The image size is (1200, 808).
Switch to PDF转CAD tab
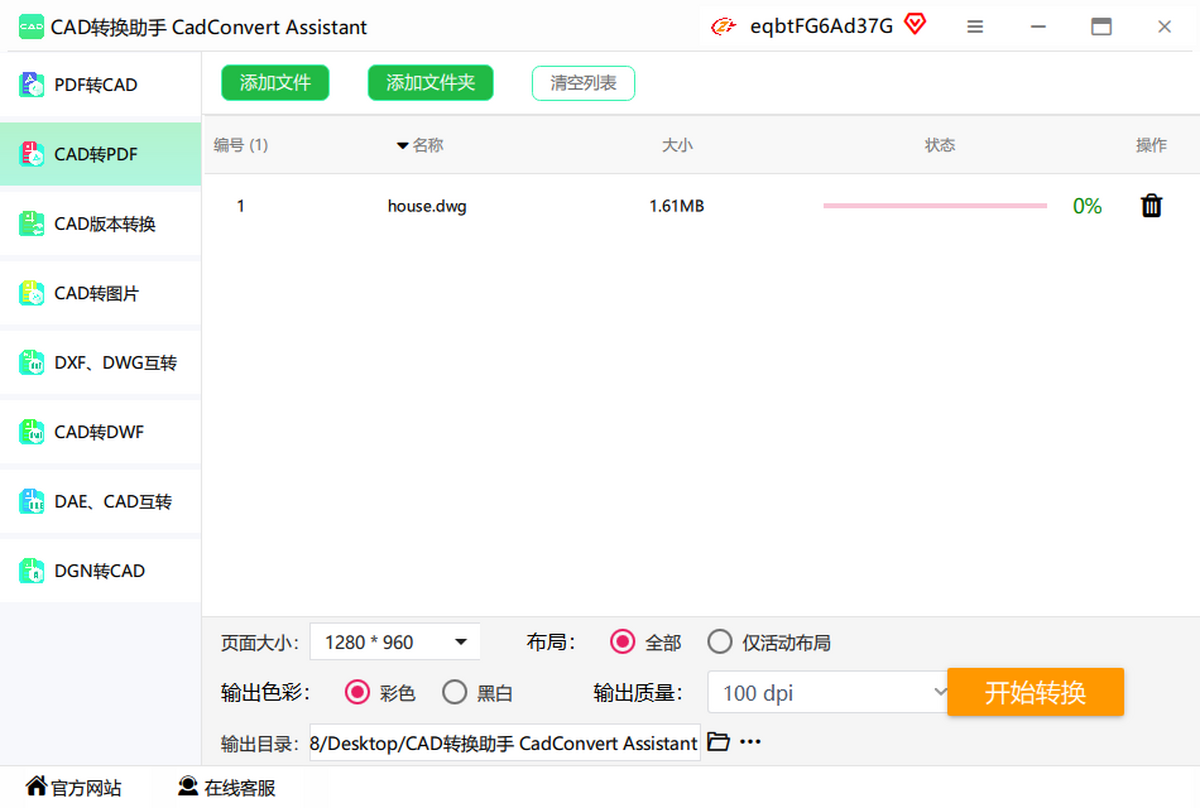[96, 85]
